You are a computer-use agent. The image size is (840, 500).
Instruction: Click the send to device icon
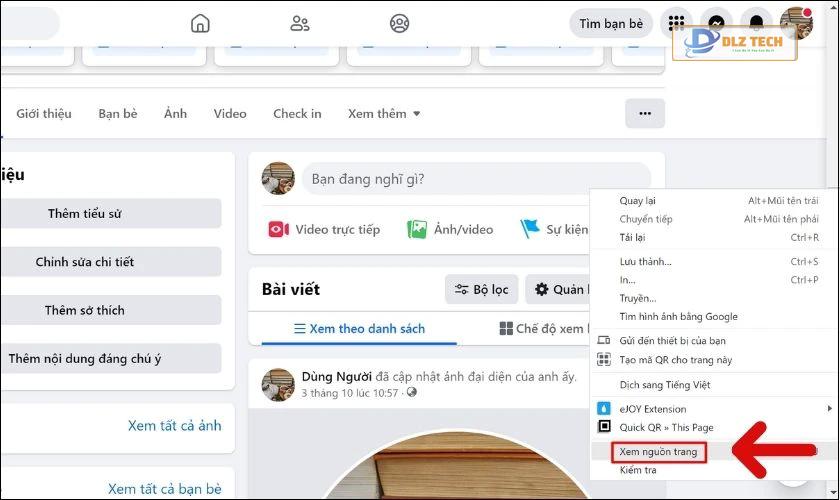point(604,340)
